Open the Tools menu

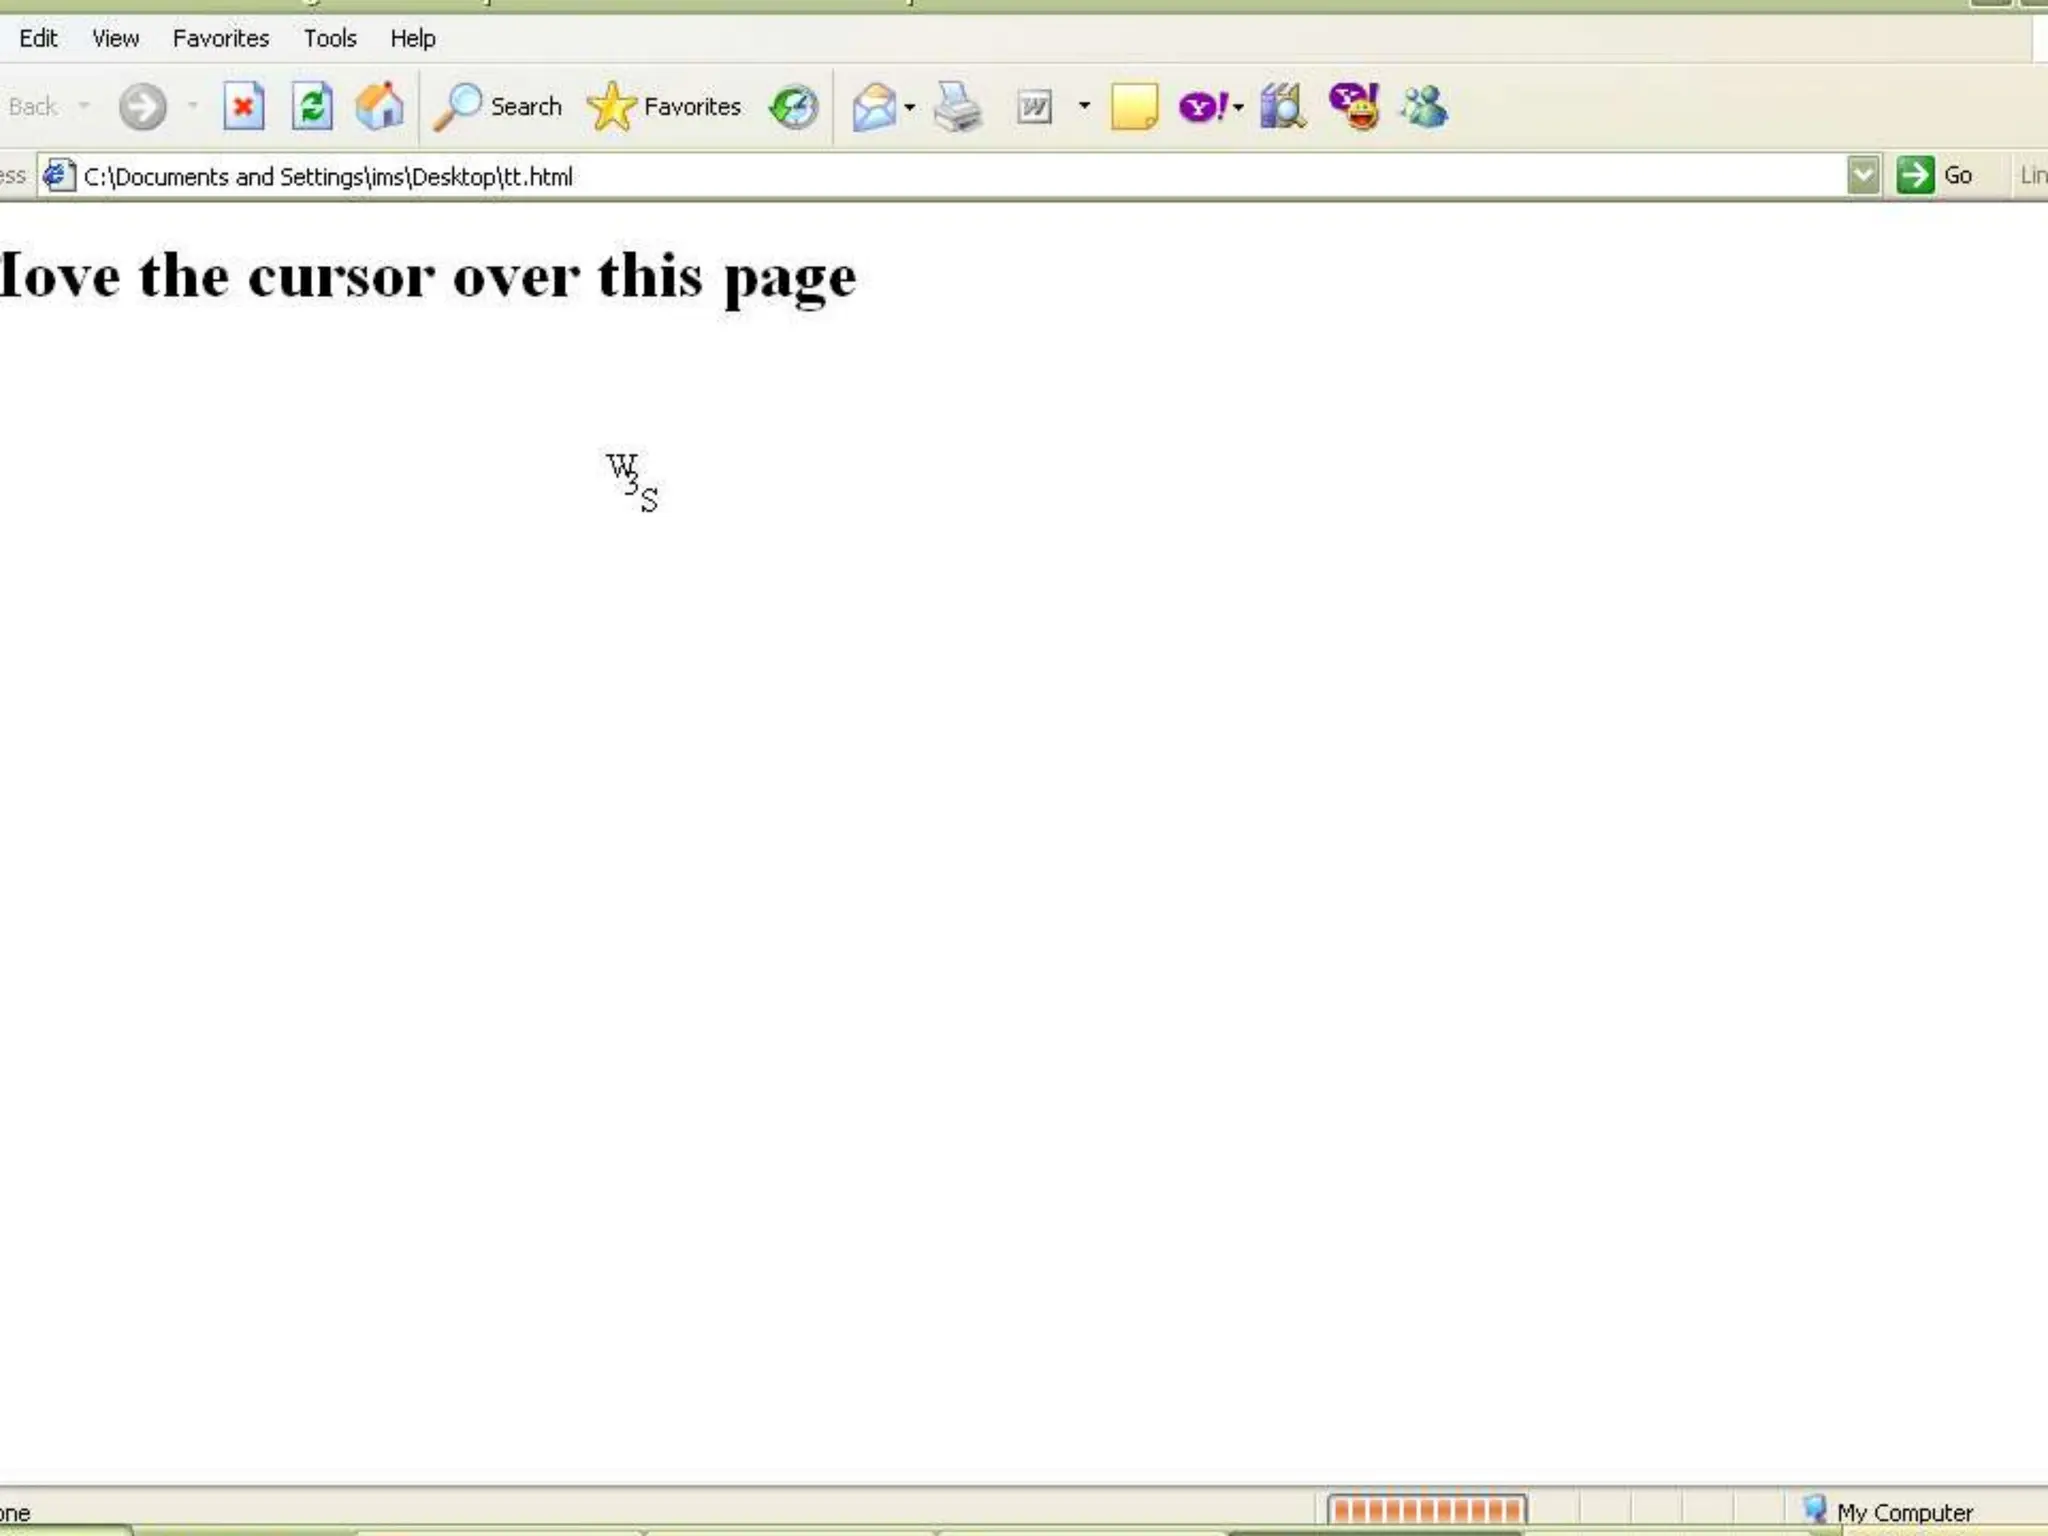(330, 38)
